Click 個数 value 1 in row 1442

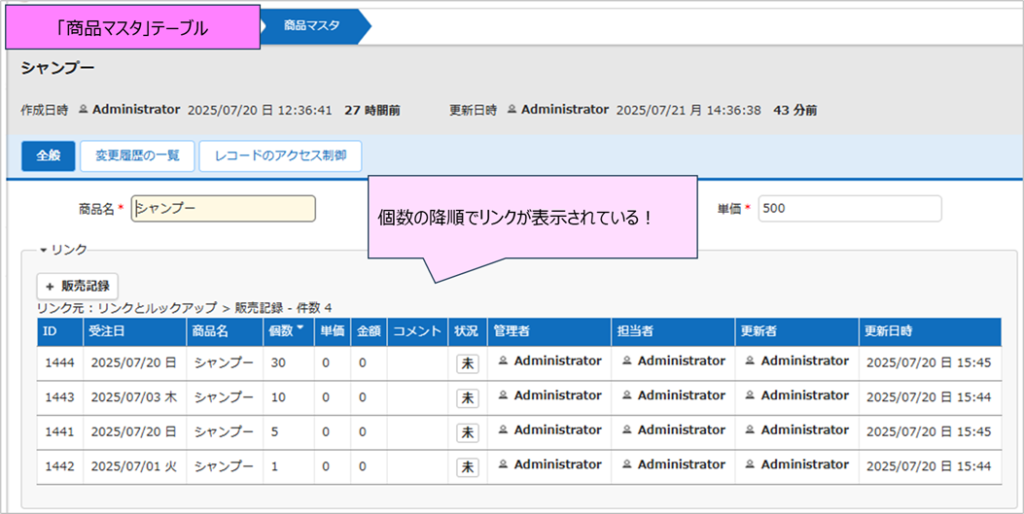(x=274, y=467)
